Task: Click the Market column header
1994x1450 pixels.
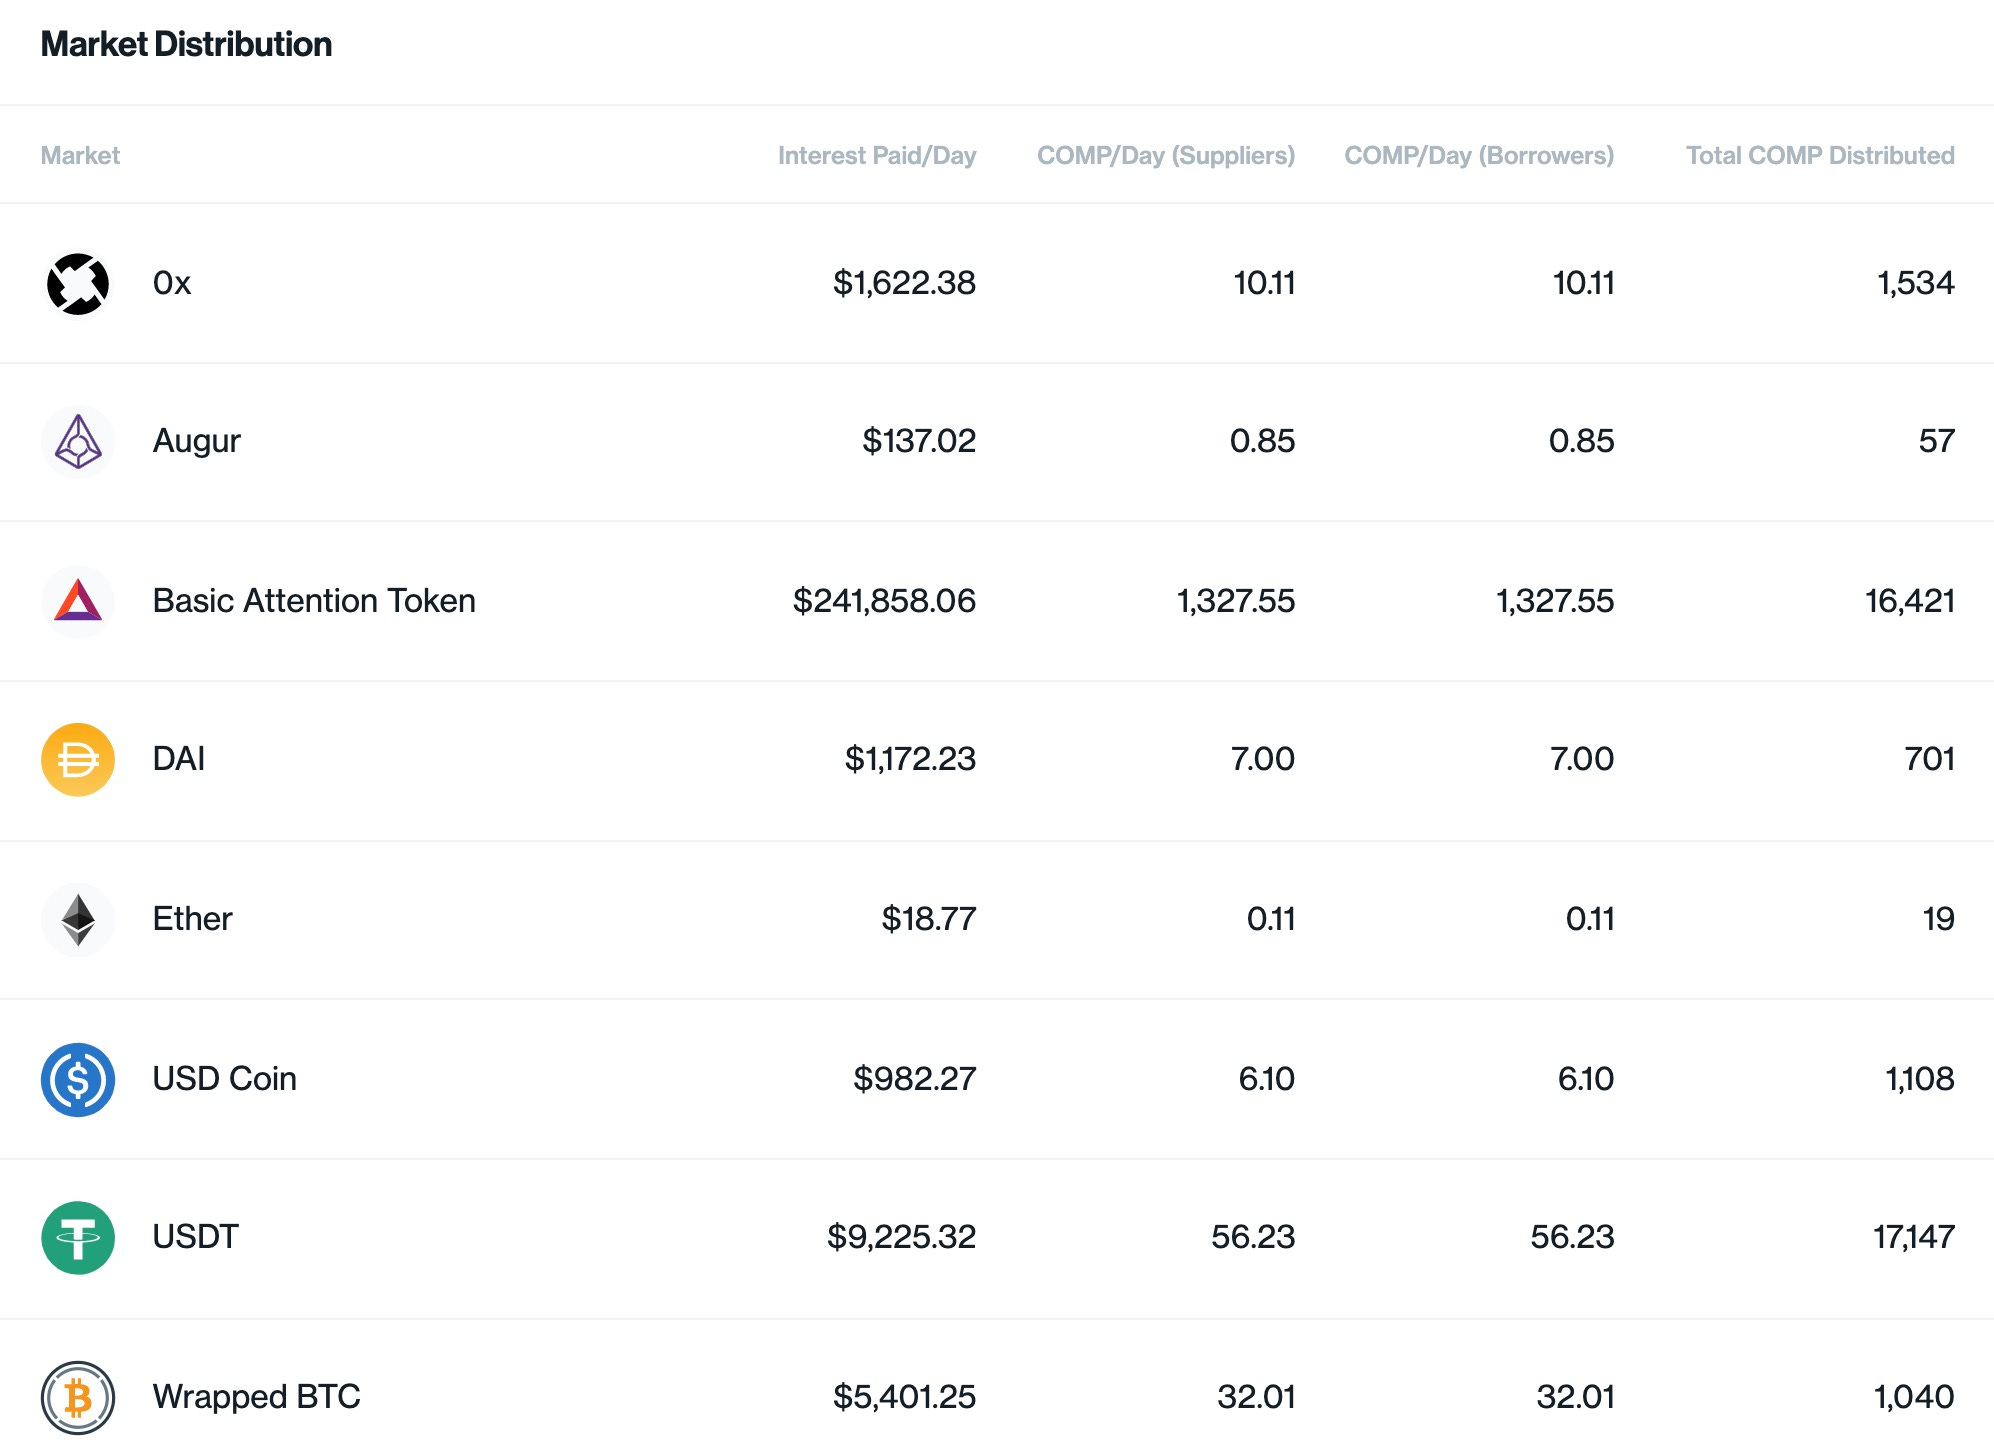Action: click(80, 155)
